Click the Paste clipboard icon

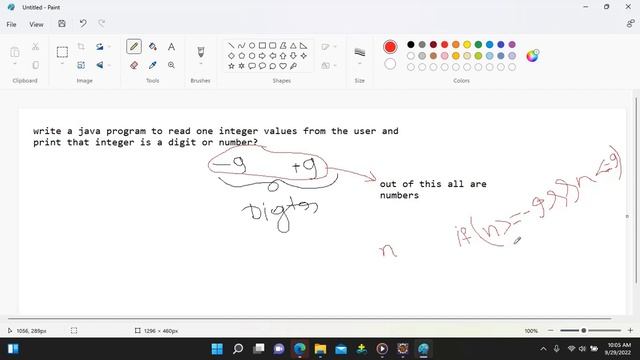click(15, 52)
